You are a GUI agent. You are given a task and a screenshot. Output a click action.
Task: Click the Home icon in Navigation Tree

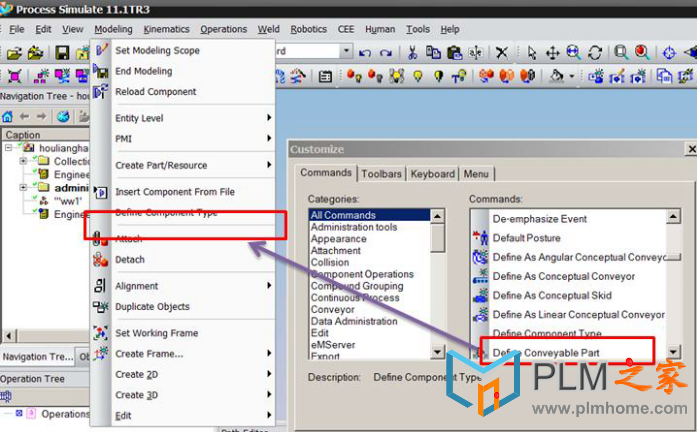click(7, 117)
